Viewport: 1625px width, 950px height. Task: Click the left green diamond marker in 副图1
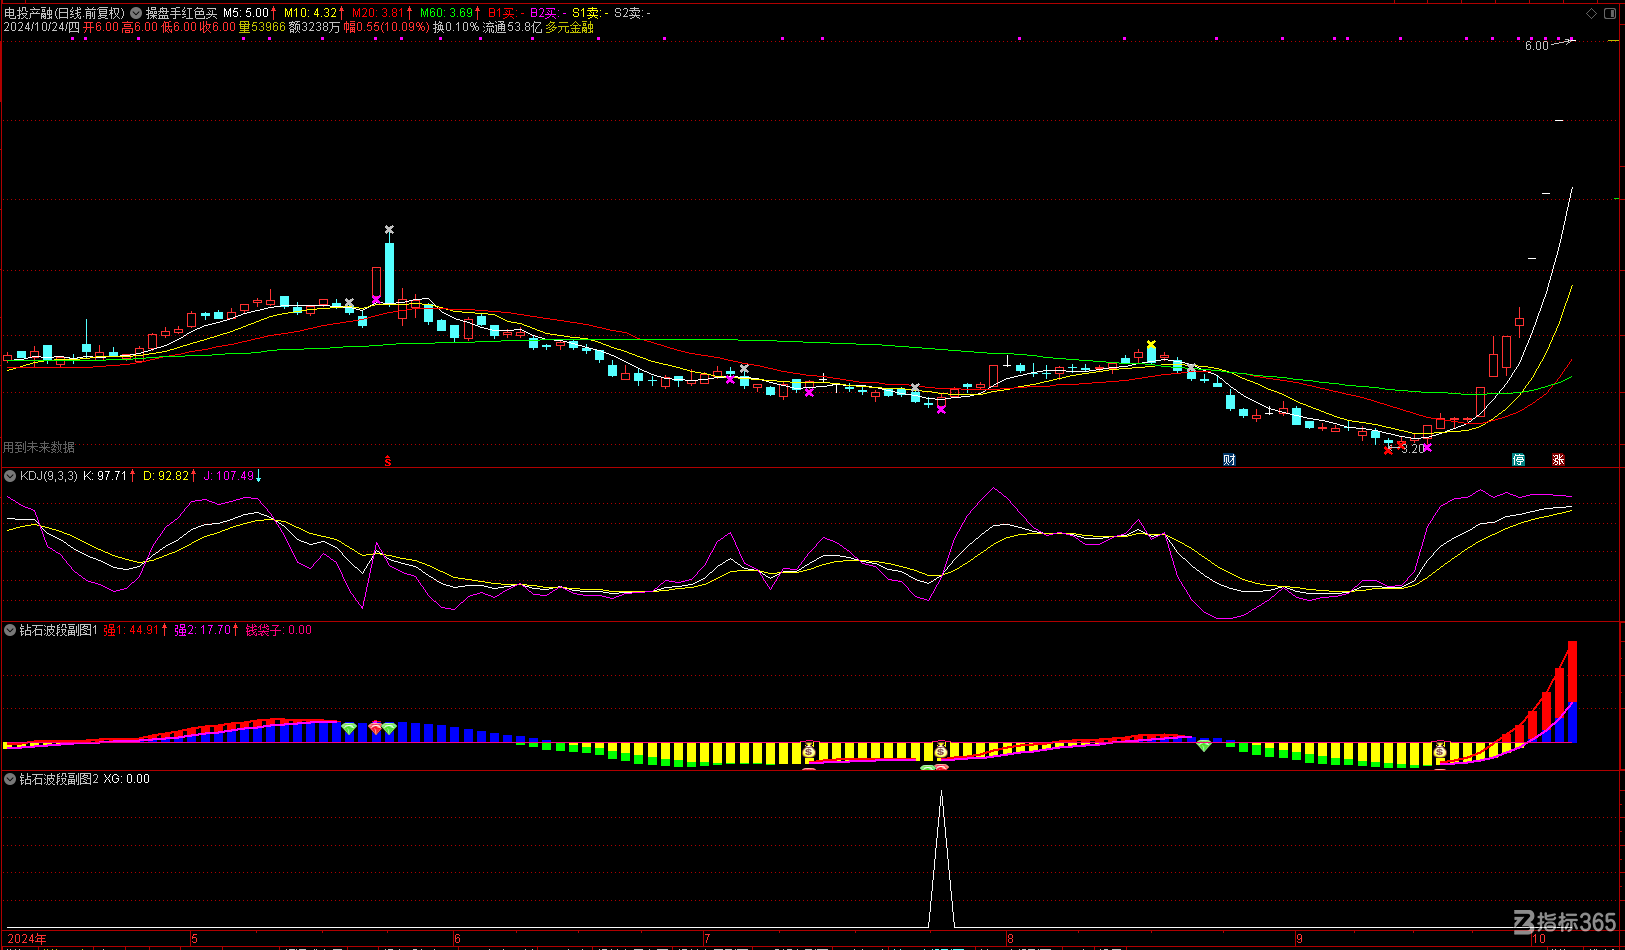(x=349, y=728)
